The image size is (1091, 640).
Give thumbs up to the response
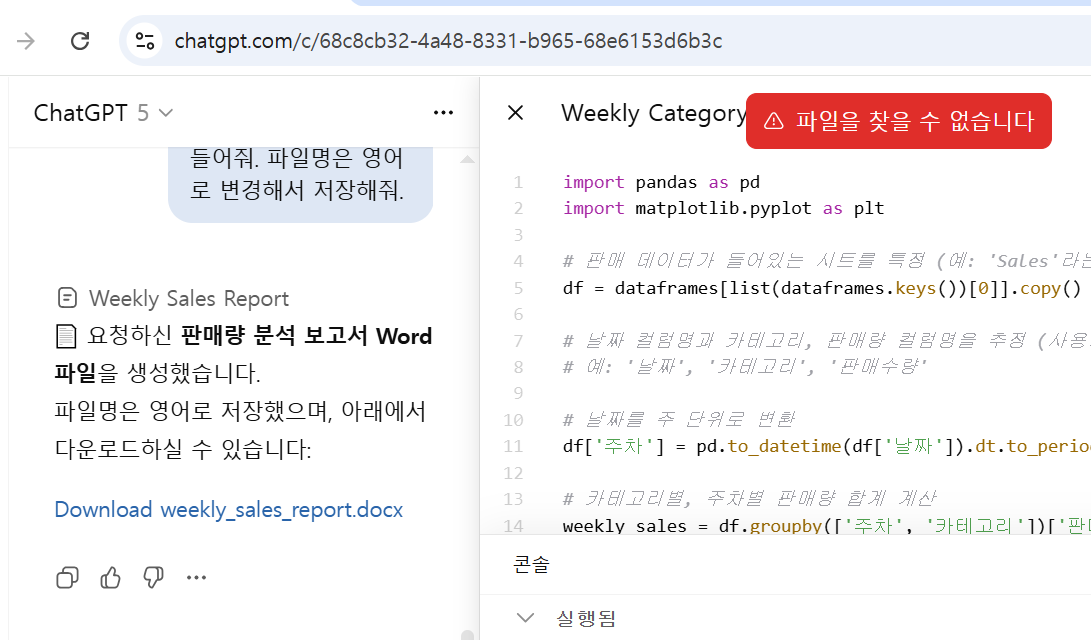point(111,577)
